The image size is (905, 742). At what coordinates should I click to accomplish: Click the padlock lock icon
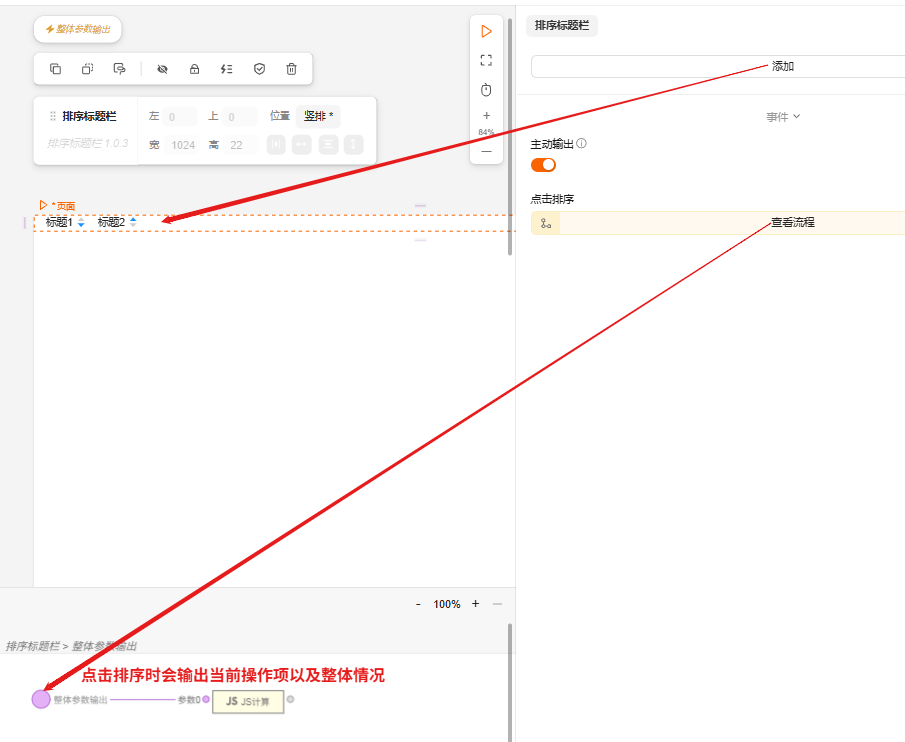coord(194,69)
